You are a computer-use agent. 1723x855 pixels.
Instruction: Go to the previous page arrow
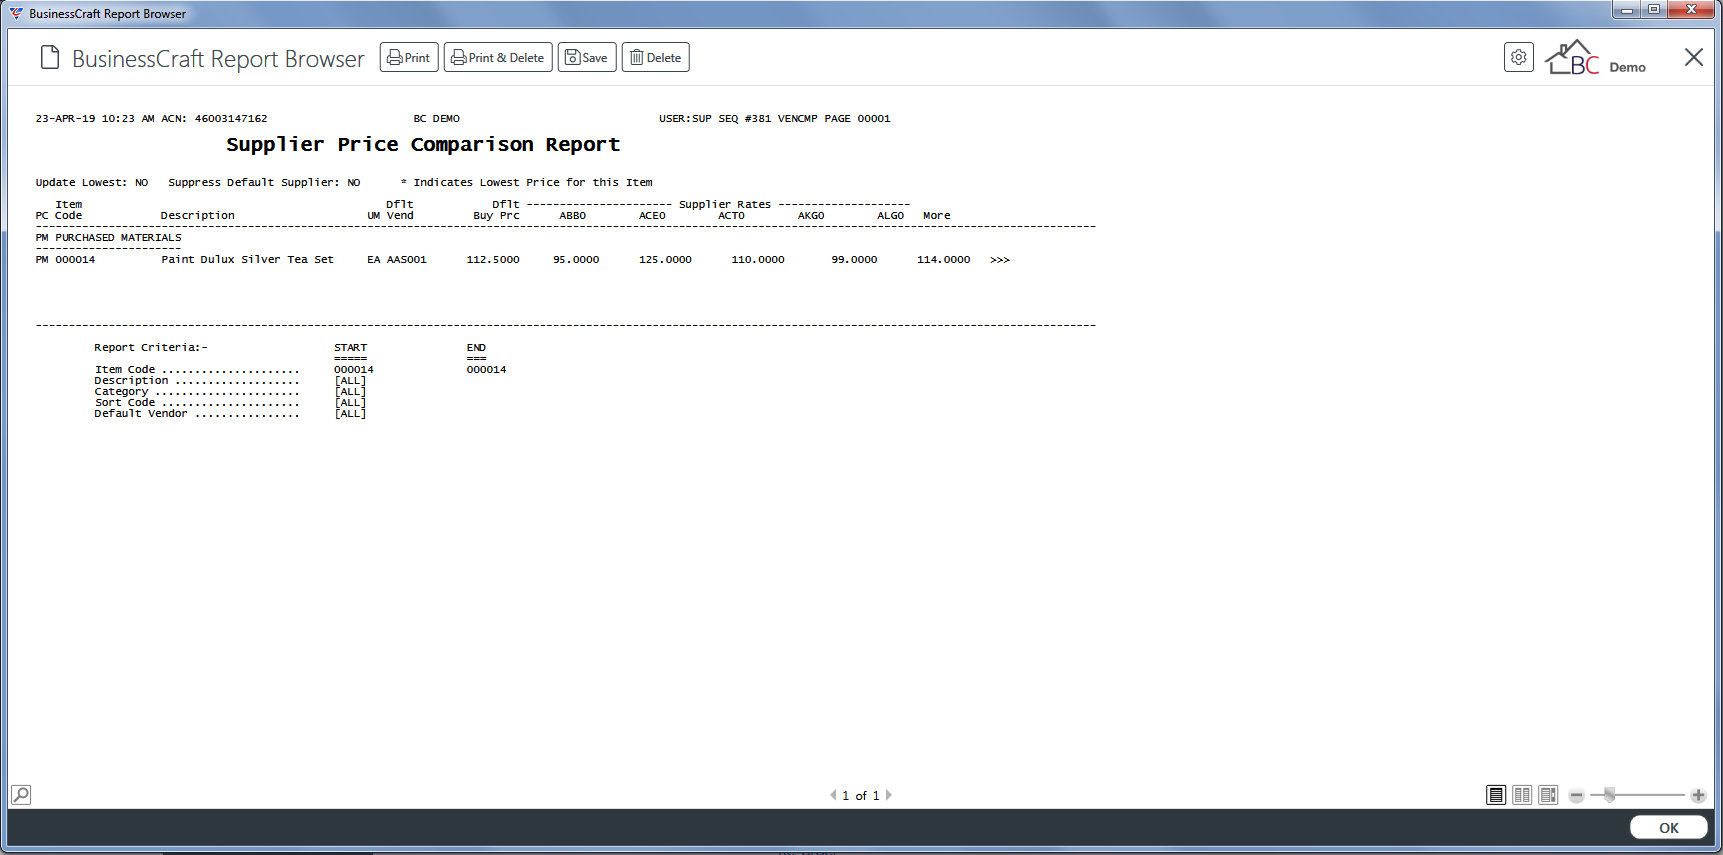pos(833,795)
